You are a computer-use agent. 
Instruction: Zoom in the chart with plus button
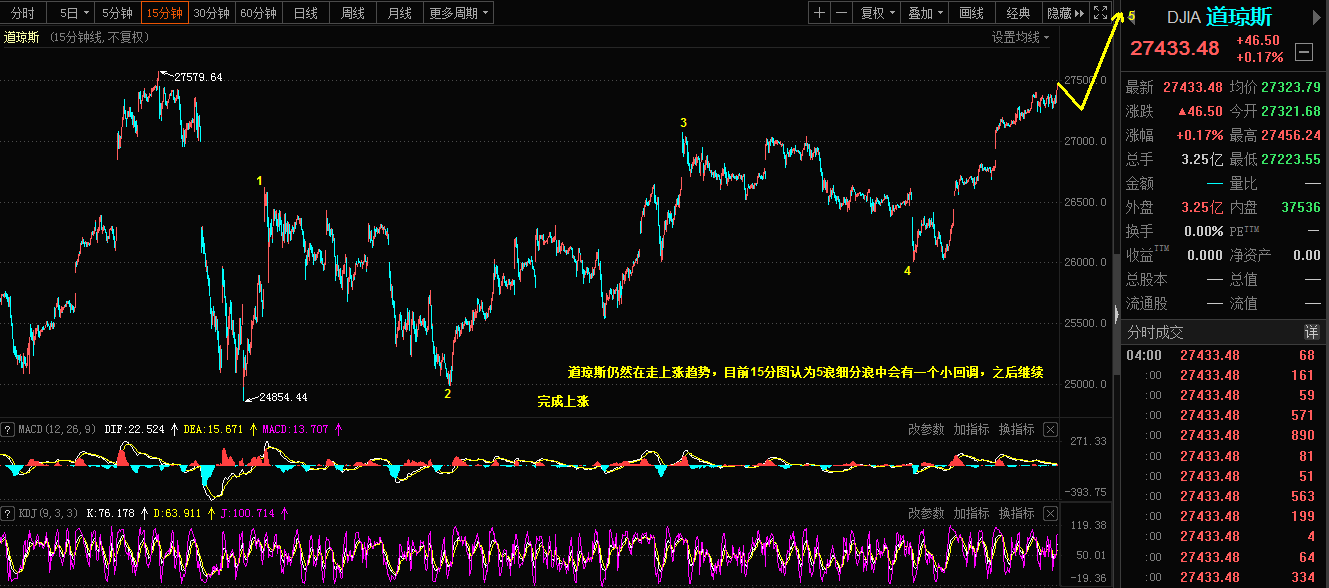click(x=820, y=13)
